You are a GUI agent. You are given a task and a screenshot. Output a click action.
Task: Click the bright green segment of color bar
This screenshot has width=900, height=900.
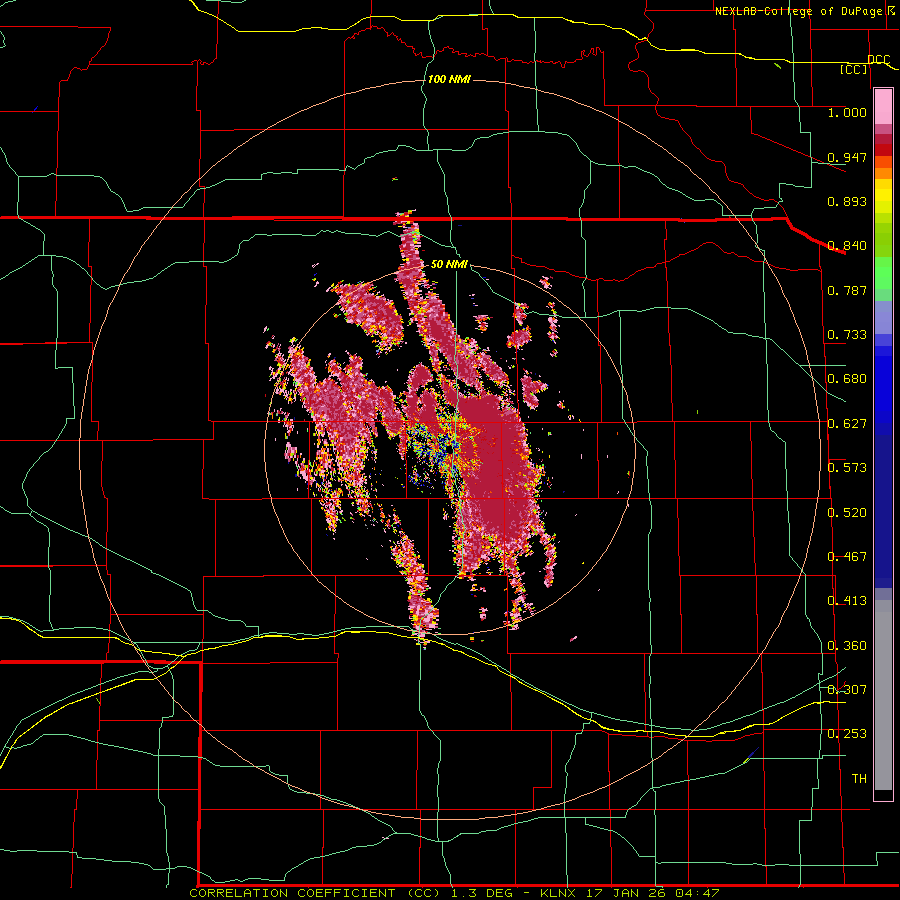(x=883, y=272)
